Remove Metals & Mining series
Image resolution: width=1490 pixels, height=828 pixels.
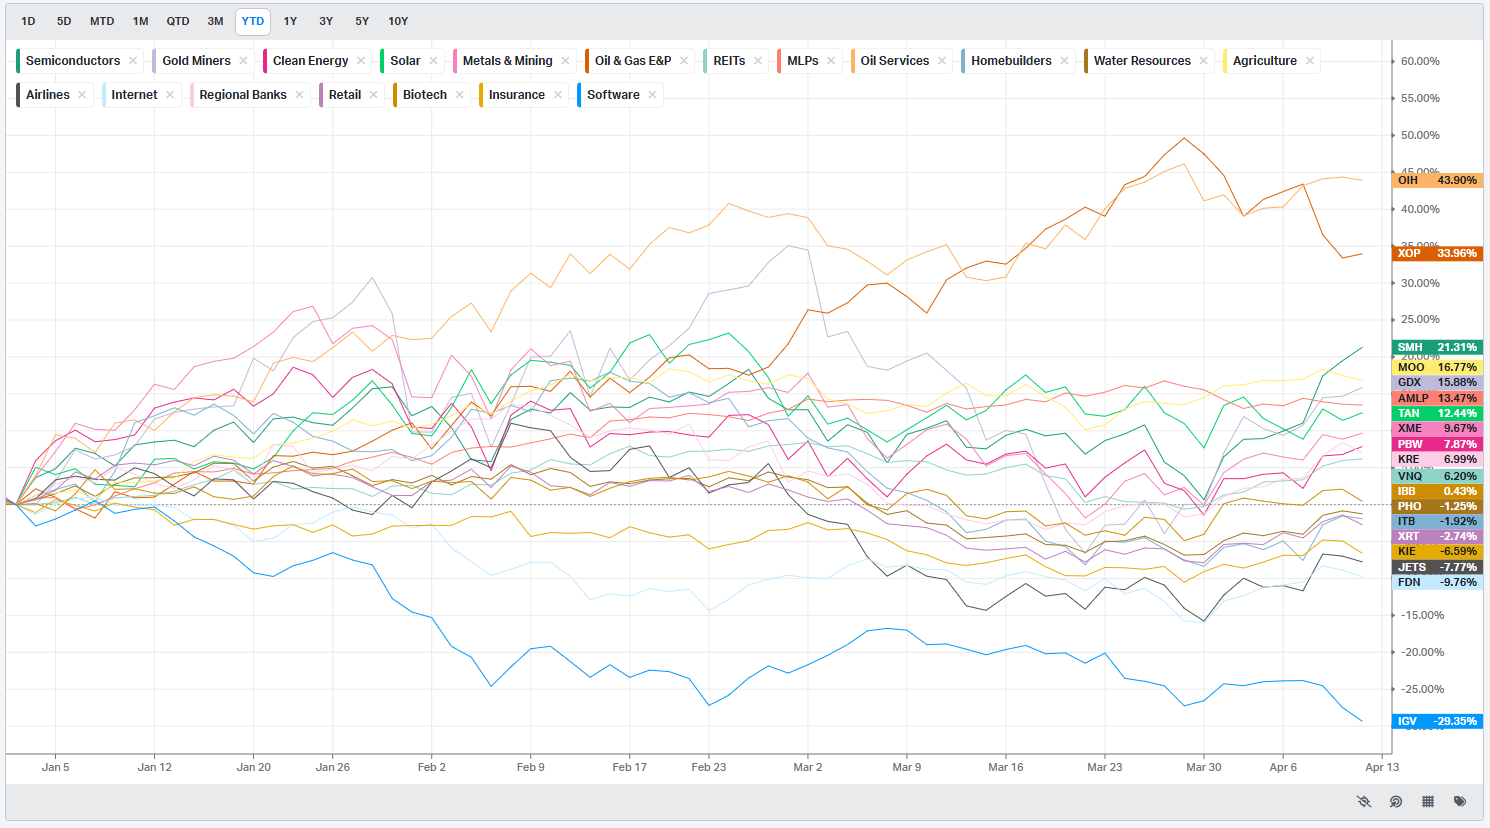click(565, 61)
